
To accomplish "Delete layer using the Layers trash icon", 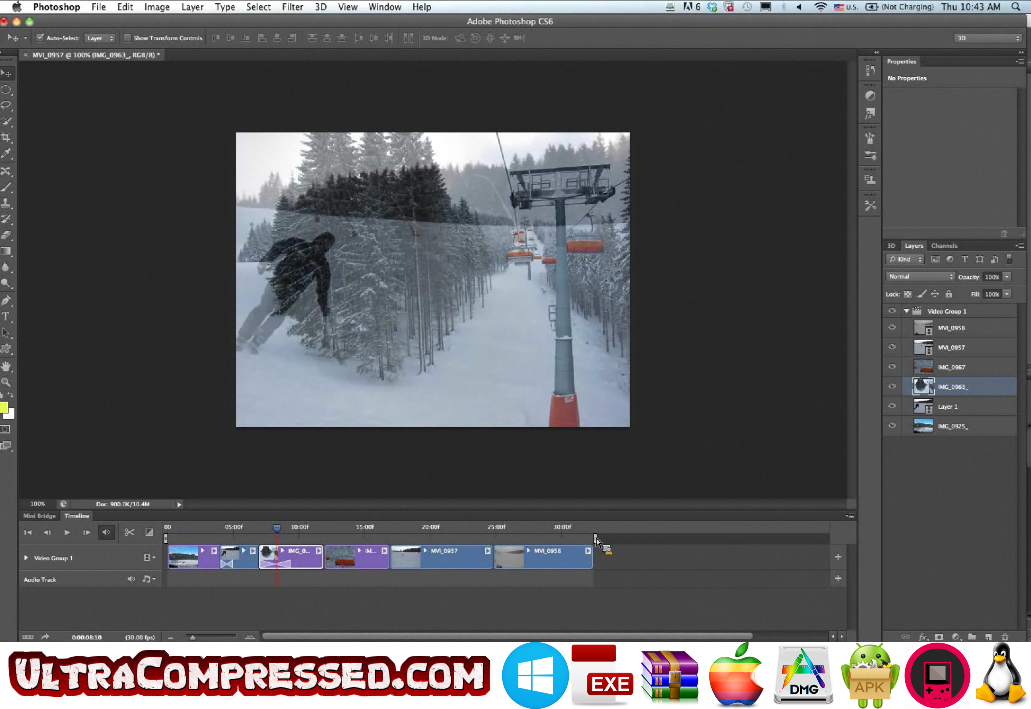I will pos(1006,636).
